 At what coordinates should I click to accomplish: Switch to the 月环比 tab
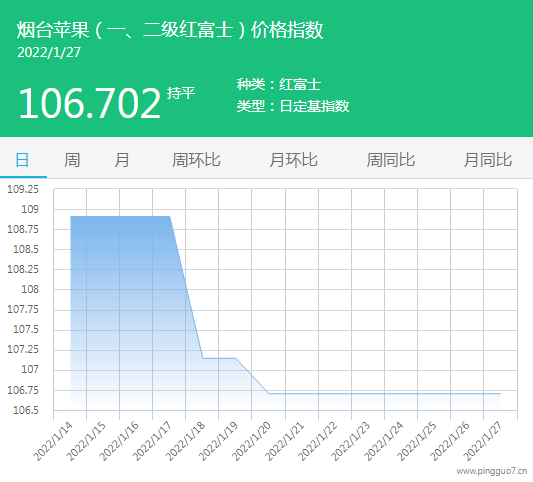tap(293, 160)
